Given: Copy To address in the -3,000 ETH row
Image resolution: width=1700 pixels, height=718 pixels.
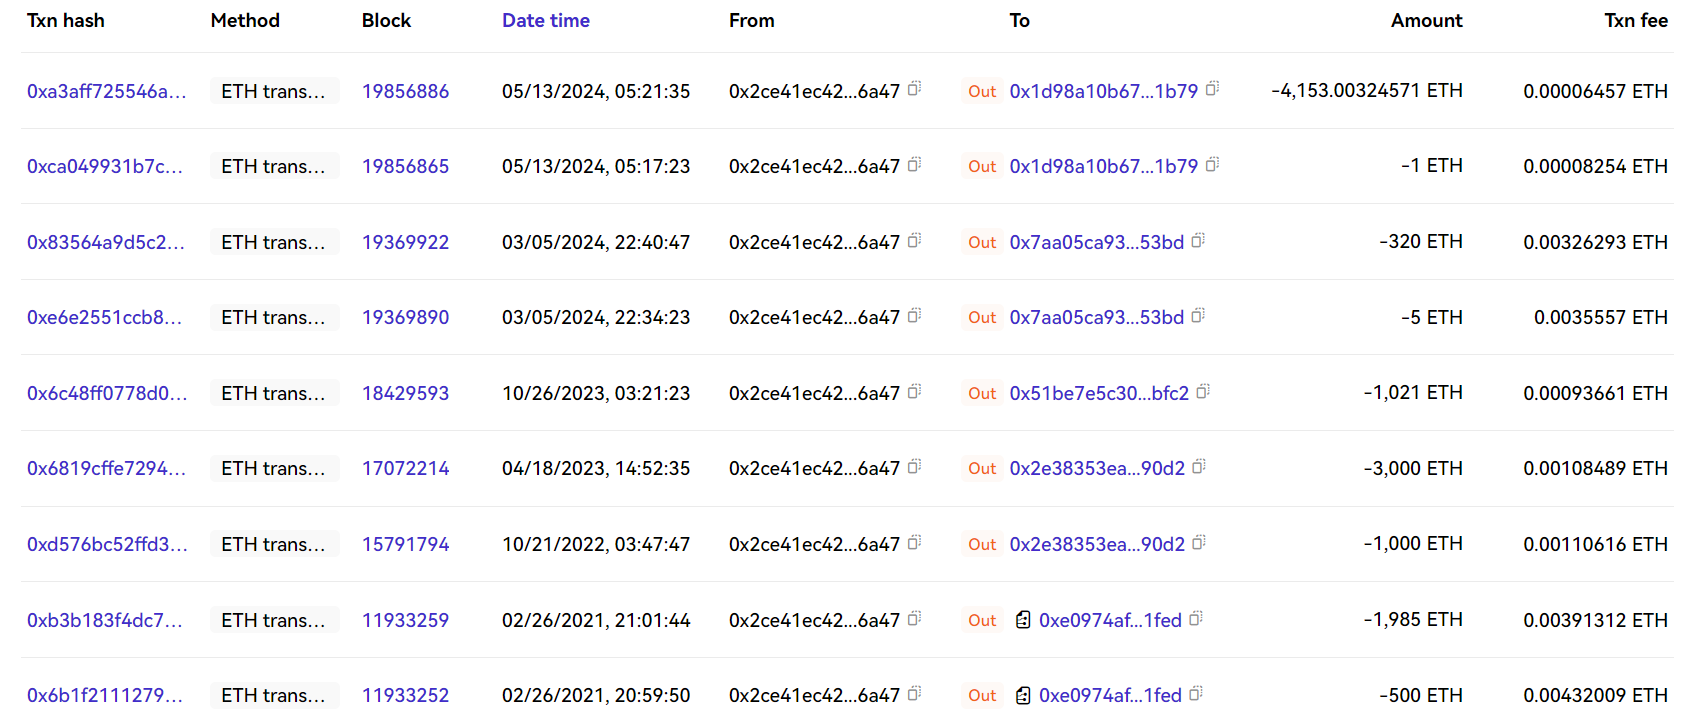Looking at the screenshot, I should tap(1199, 466).
